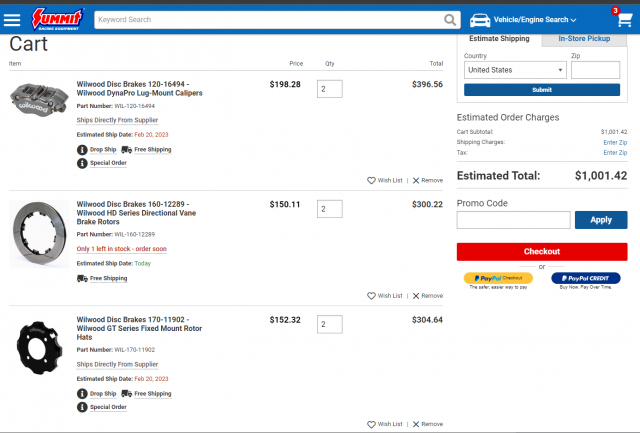Remove rotor hats with X icon
This screenshot has height=433, width=640.
[416, 424]
